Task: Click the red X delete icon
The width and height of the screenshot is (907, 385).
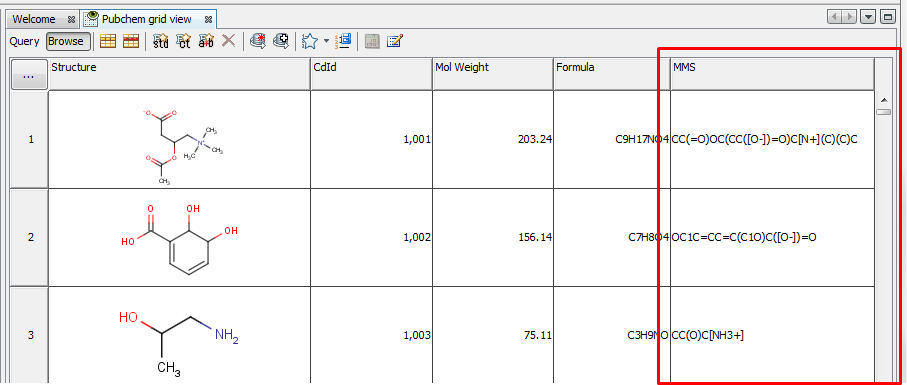Action: tap(228, 40)
